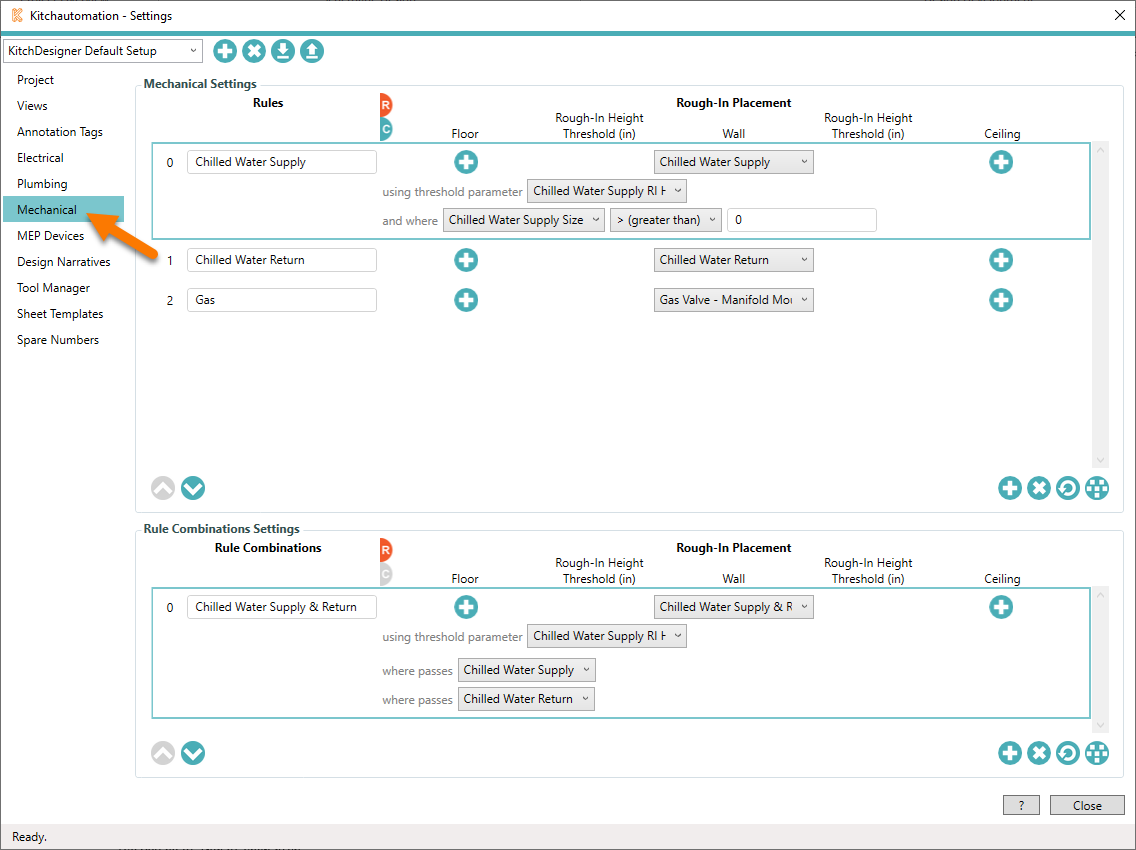Toggle the orange R badge in Mechanical Settings
Image resolution: width=1136 pixels, height=850 pixels.
[x=386, y=104]
